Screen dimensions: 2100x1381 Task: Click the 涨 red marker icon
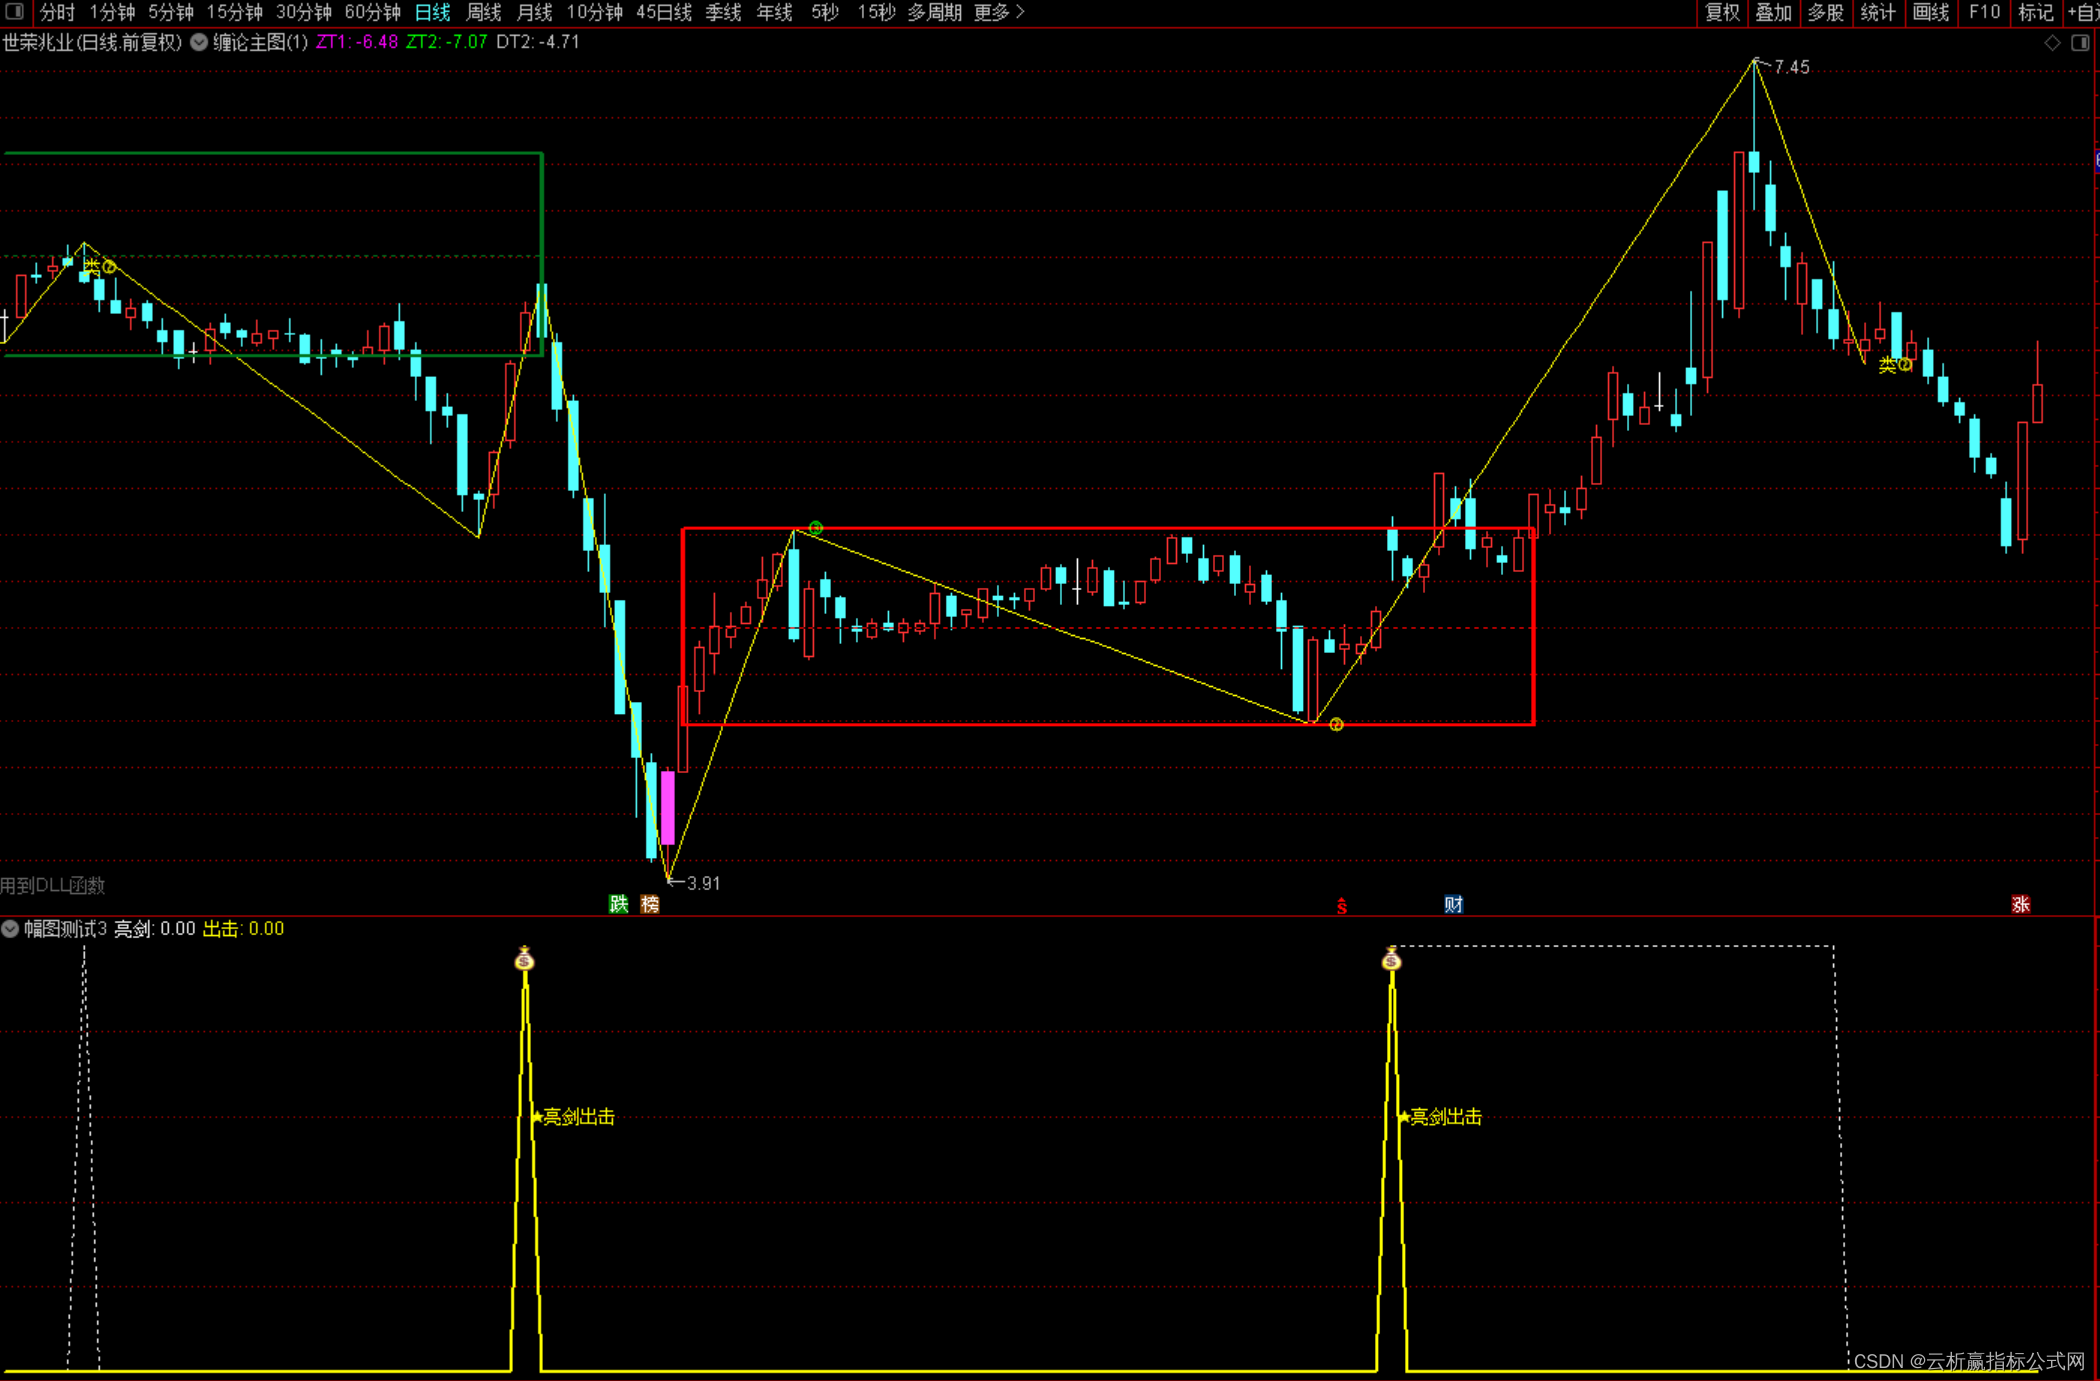[2021, 904]
